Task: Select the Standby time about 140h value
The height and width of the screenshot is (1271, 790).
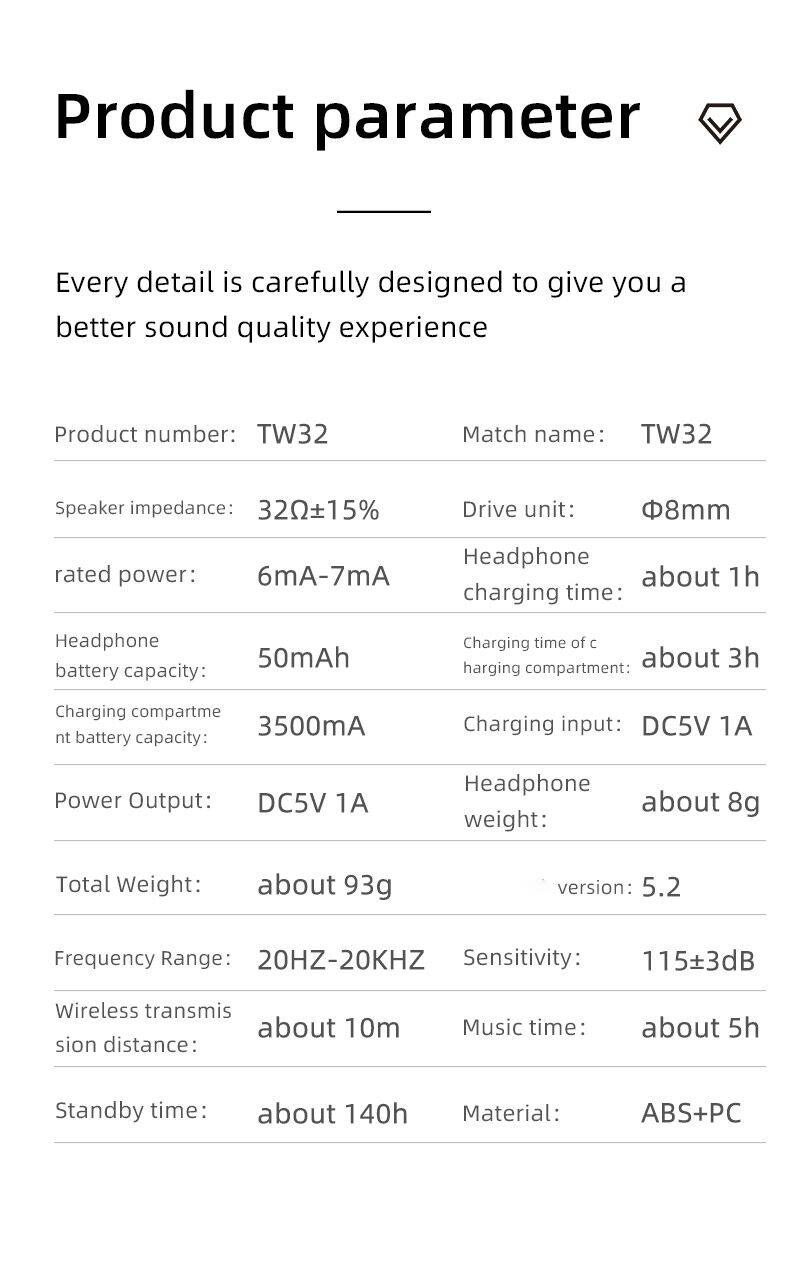Action: 332,1114
